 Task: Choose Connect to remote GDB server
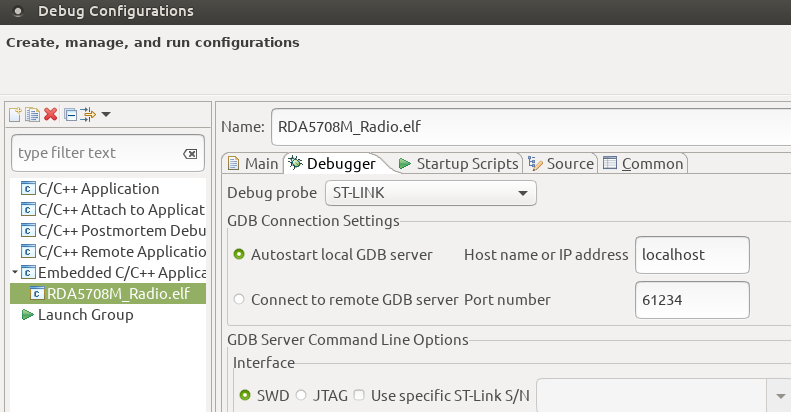(239, 299)
